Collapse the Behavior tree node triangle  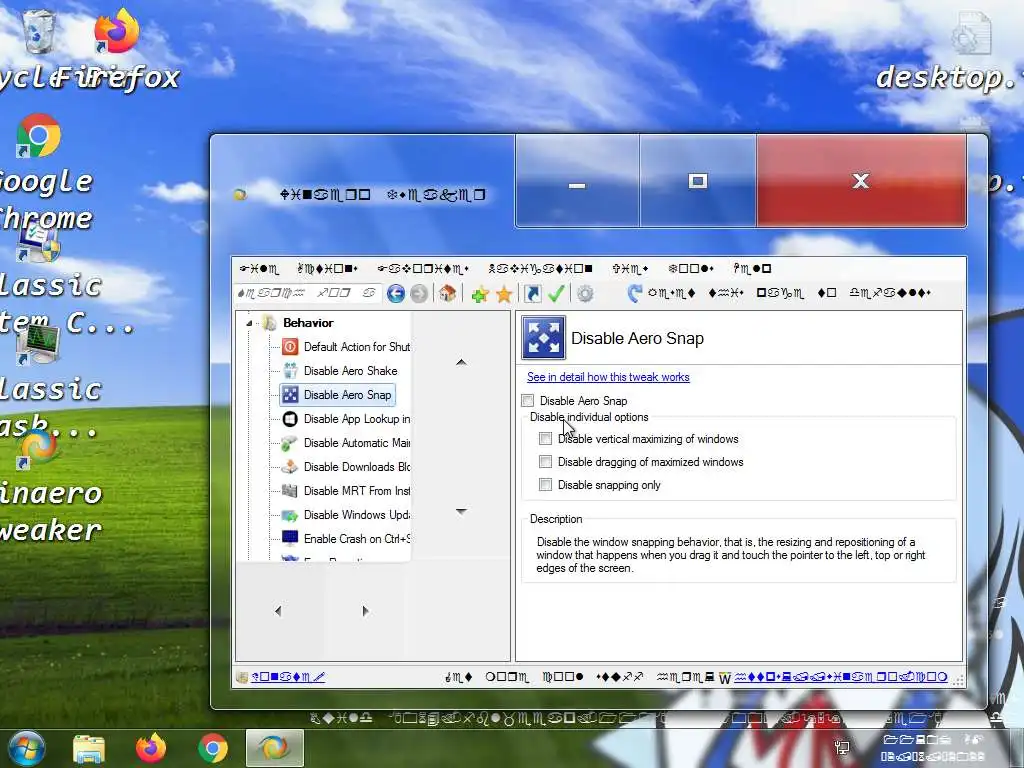click(249, 323)
